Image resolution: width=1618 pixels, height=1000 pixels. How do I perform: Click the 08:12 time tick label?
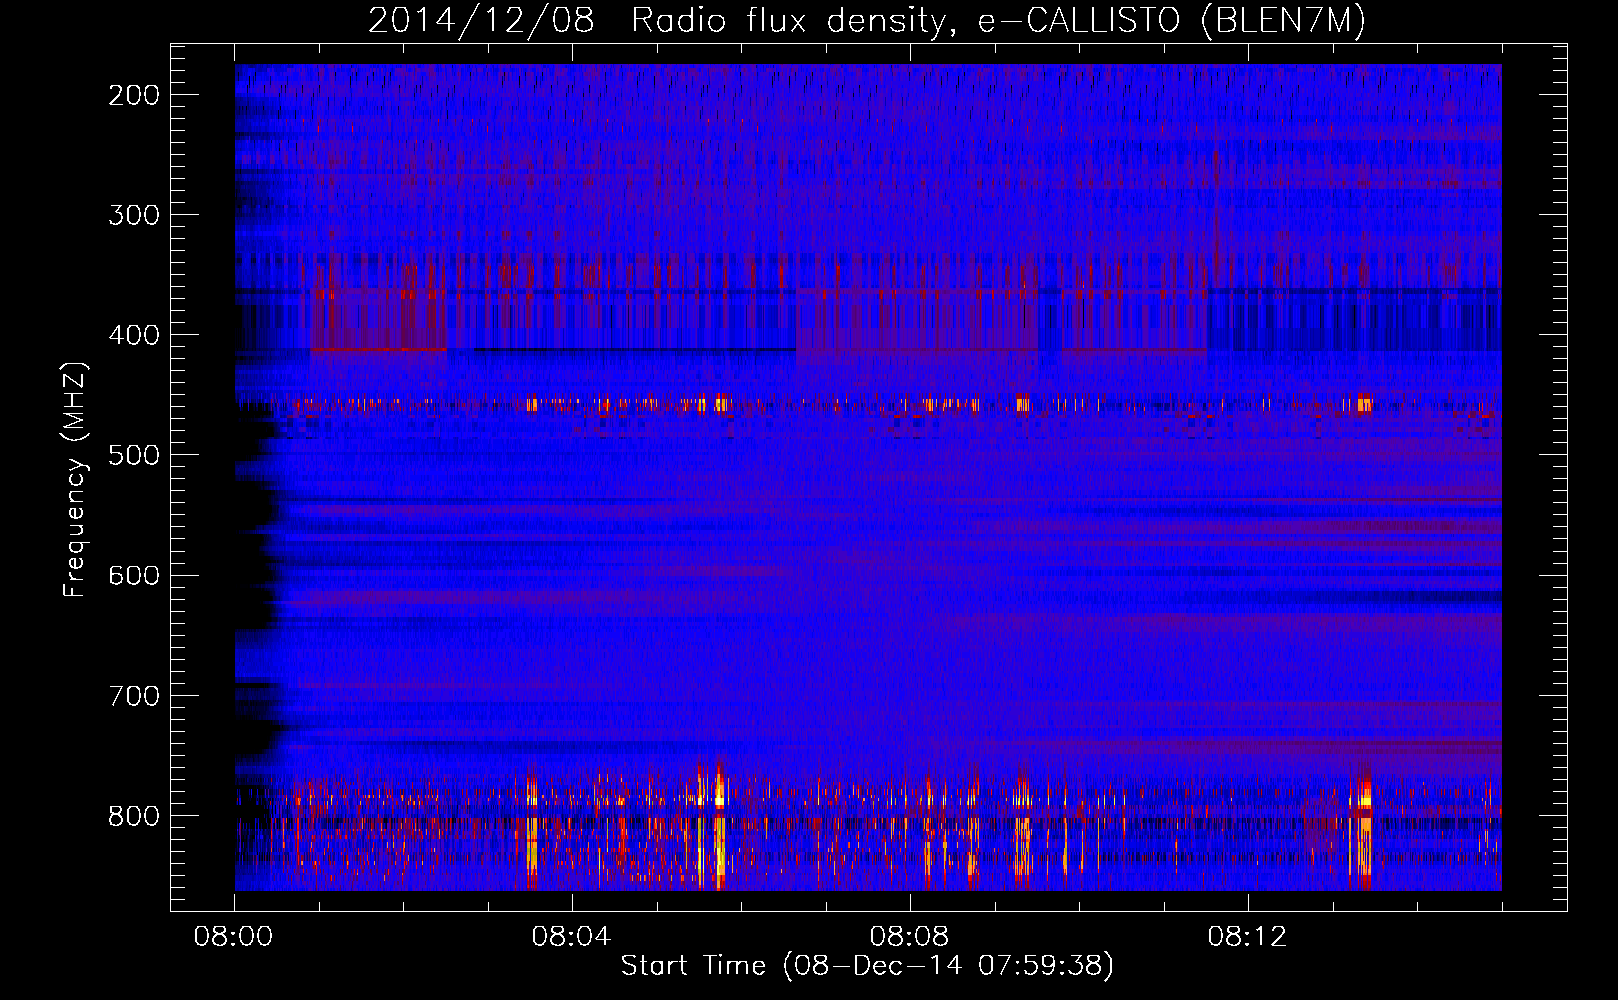pos(1247,937)
